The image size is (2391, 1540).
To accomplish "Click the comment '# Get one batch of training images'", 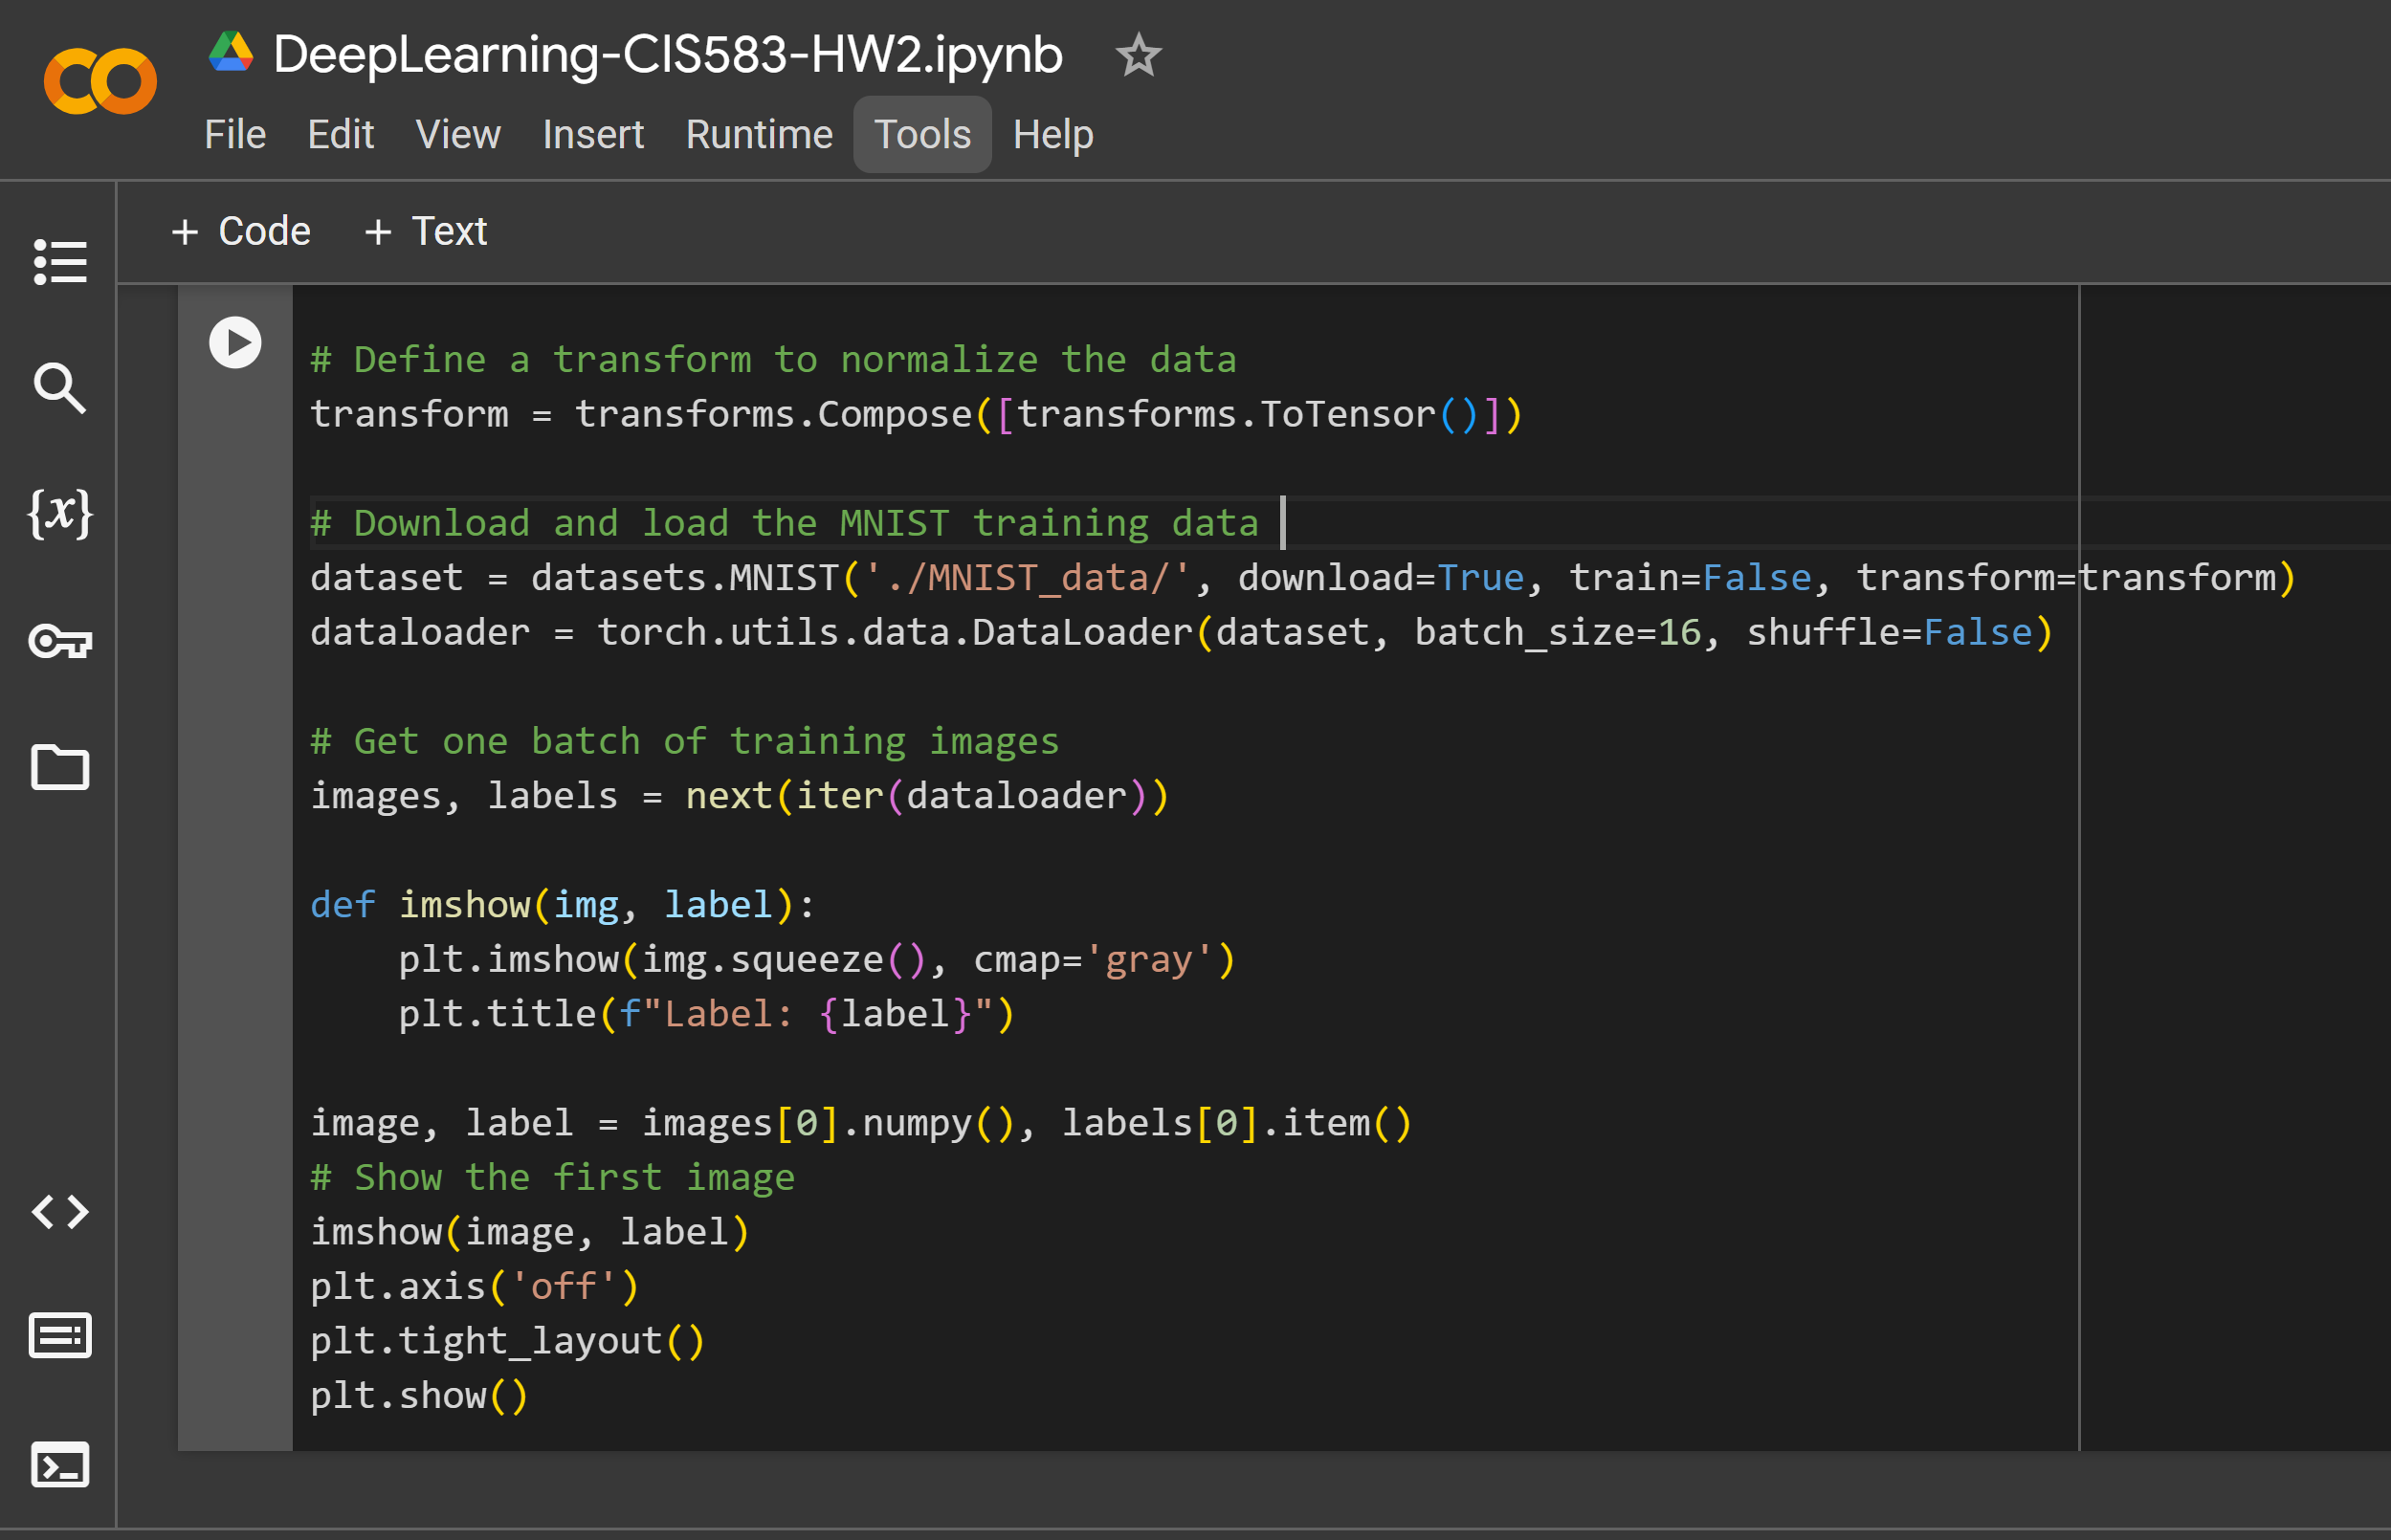I will point(685,742).
